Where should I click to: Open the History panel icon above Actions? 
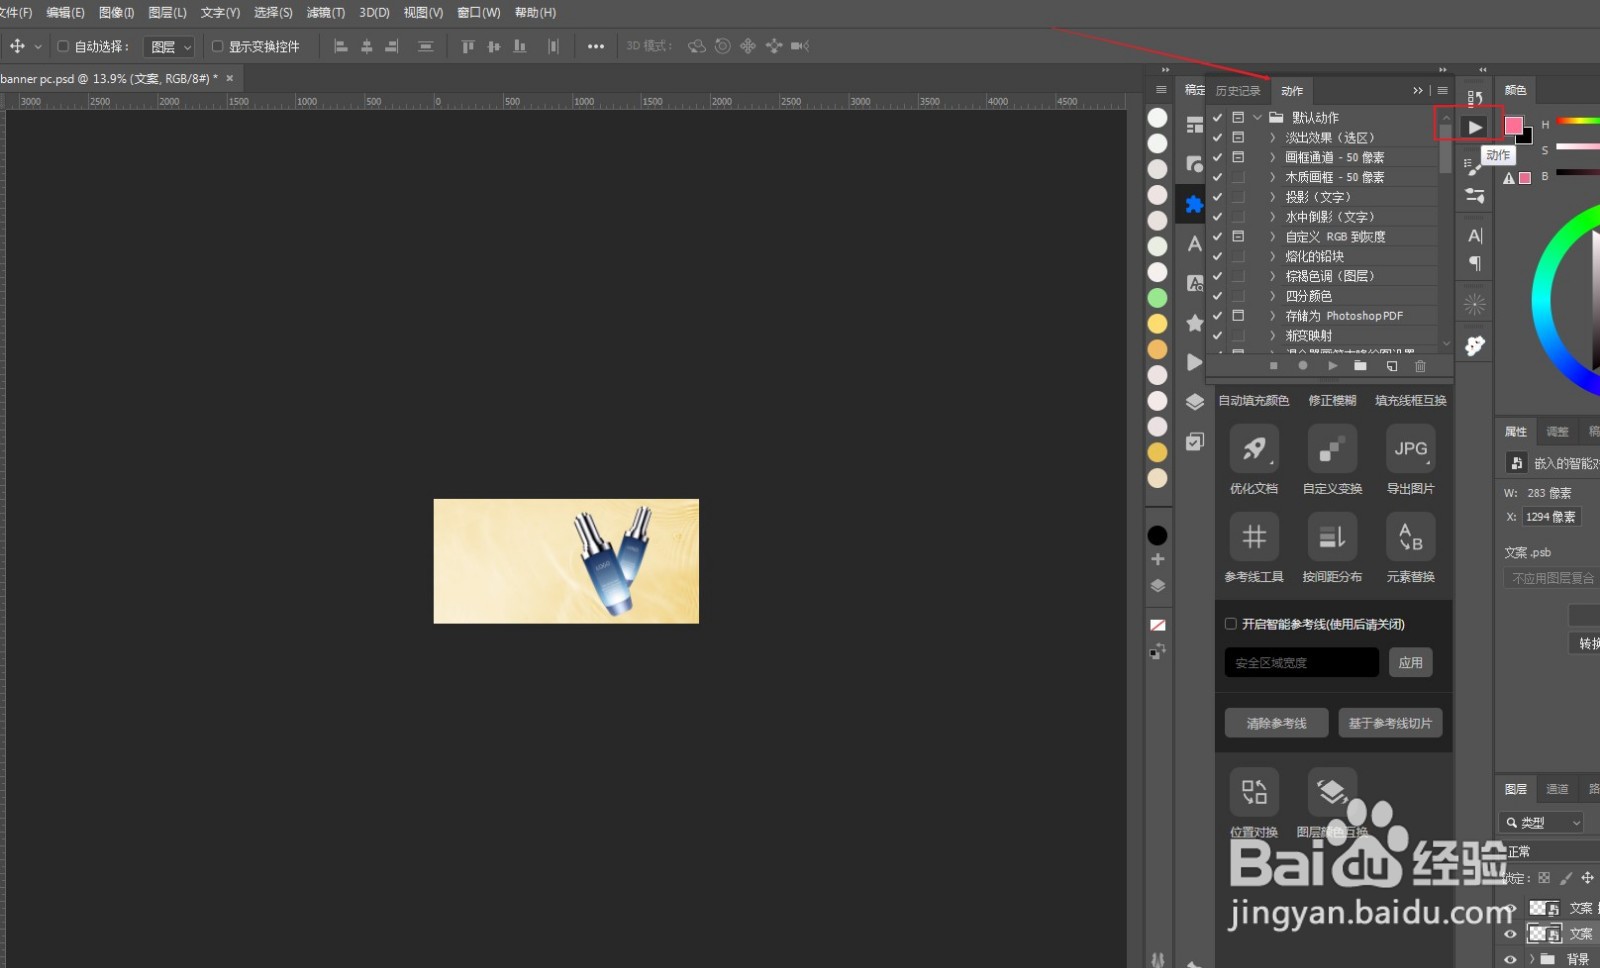click(1474, 98)
